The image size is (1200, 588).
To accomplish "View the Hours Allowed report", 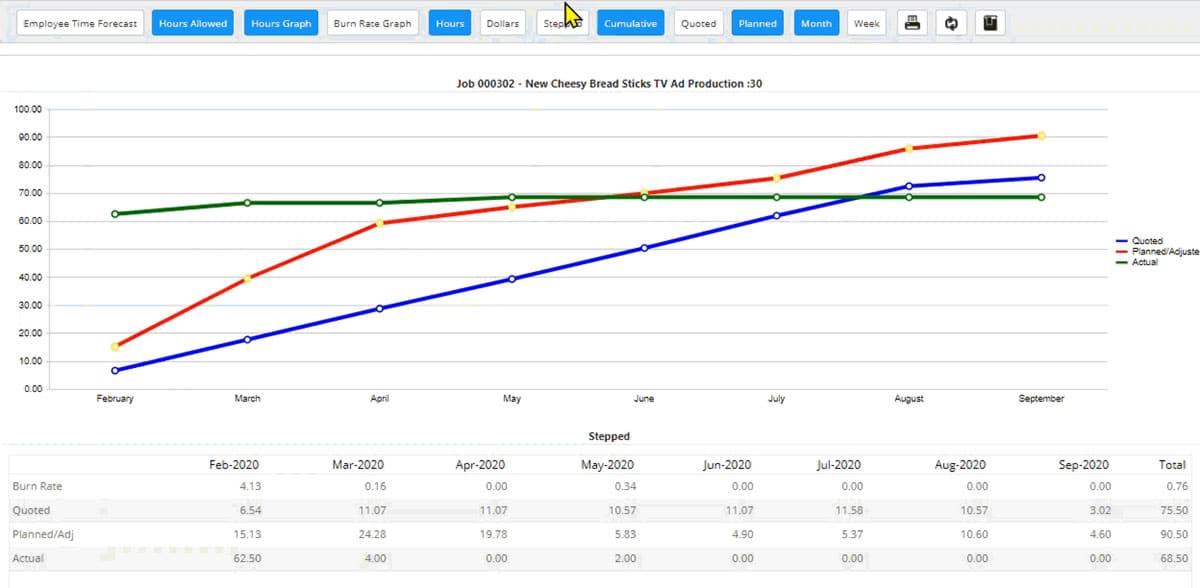I will pyautogui.click(x=192, y=22).
